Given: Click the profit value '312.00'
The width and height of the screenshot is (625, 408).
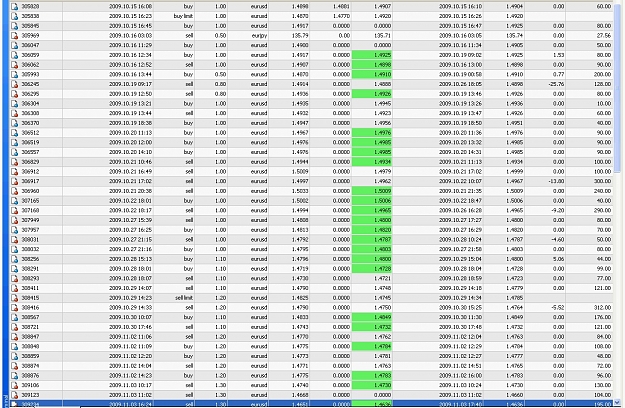Looking at the screenshot, I should [602, 308].
